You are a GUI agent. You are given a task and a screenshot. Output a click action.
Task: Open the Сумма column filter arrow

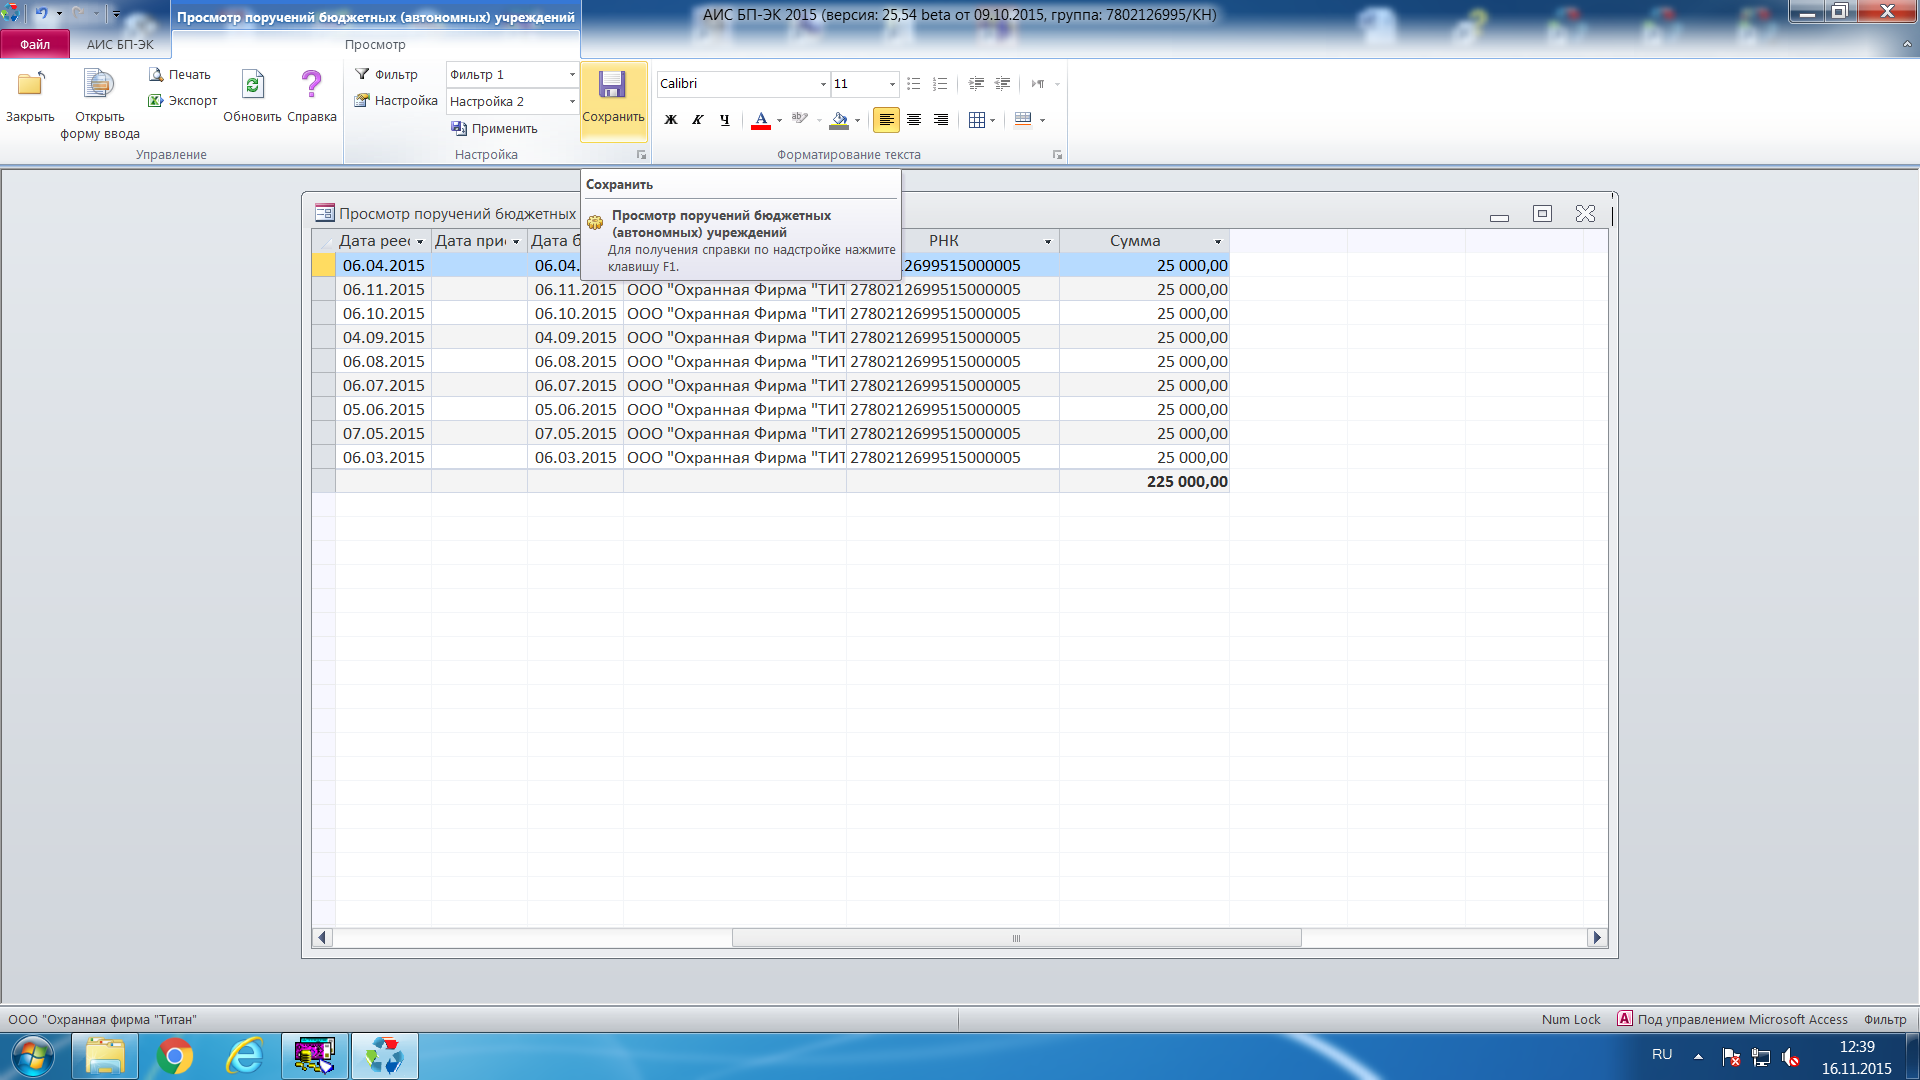[1218, 241]
